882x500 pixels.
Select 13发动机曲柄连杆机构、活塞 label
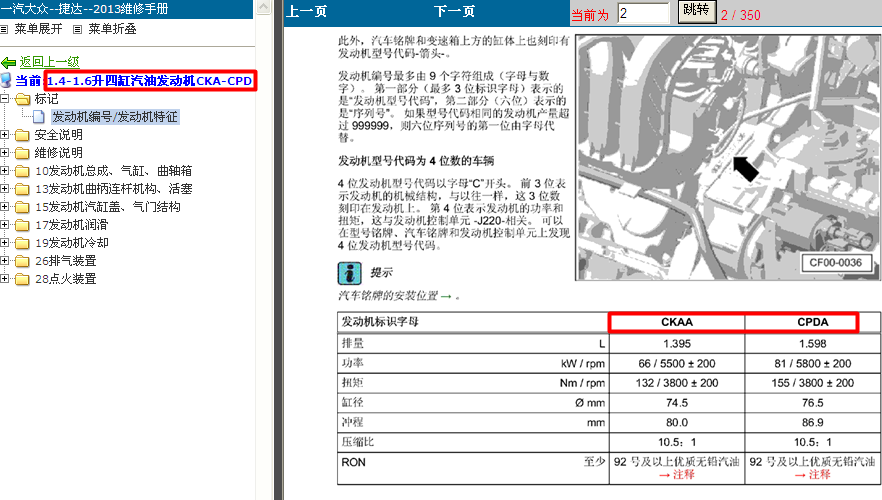pyautogui.click(x=114, y=189)
